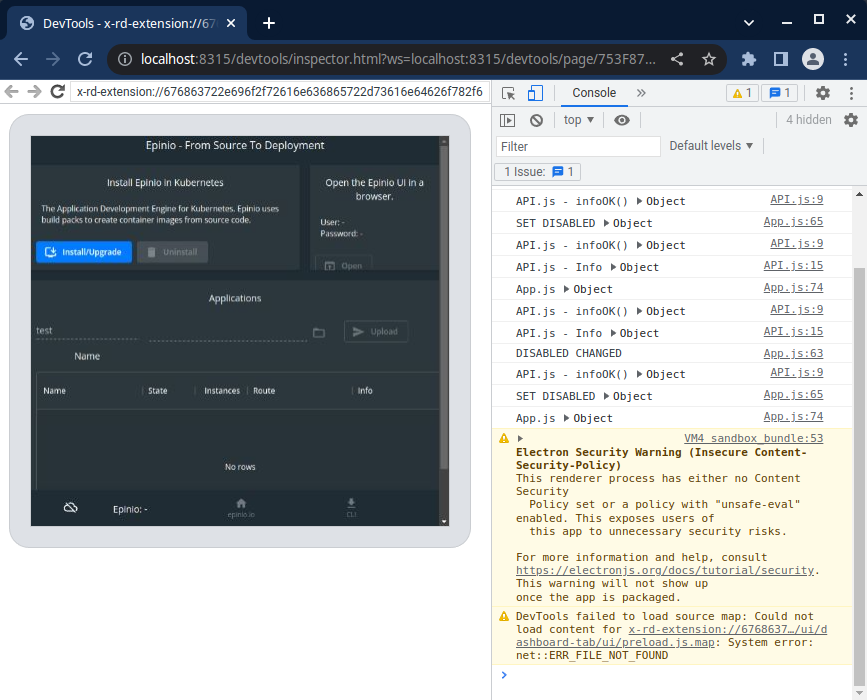Click the 4 hidden messages label
867x700 pixels.
(808, 119)
